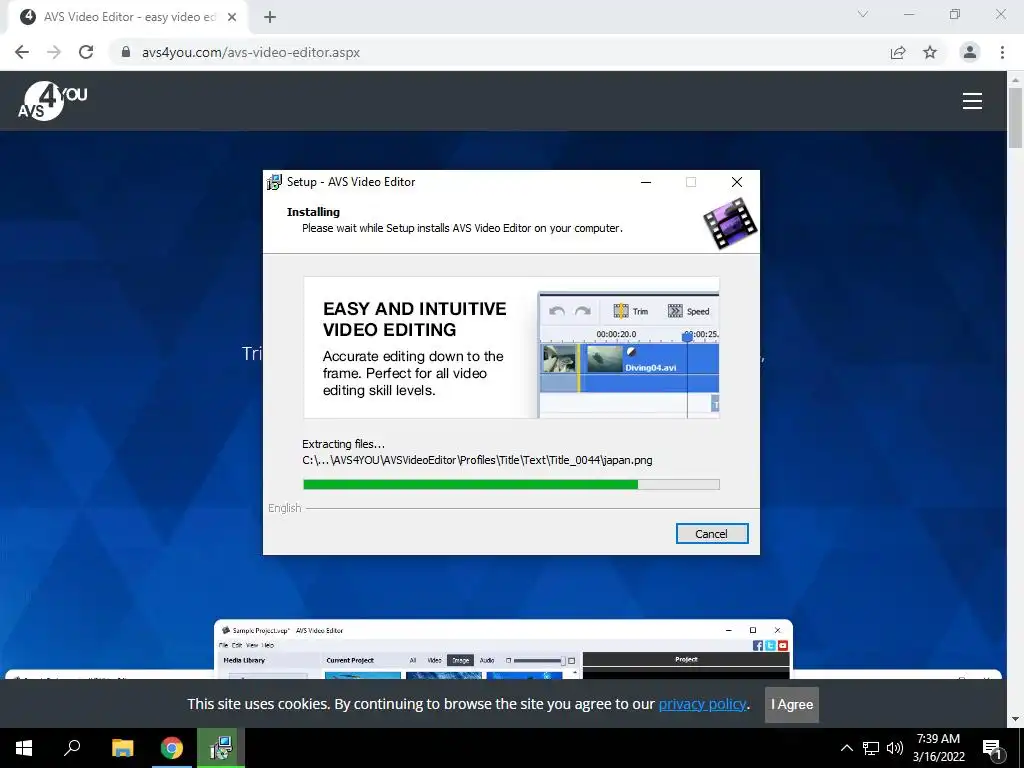Go forward in browser history

[54, 52]
